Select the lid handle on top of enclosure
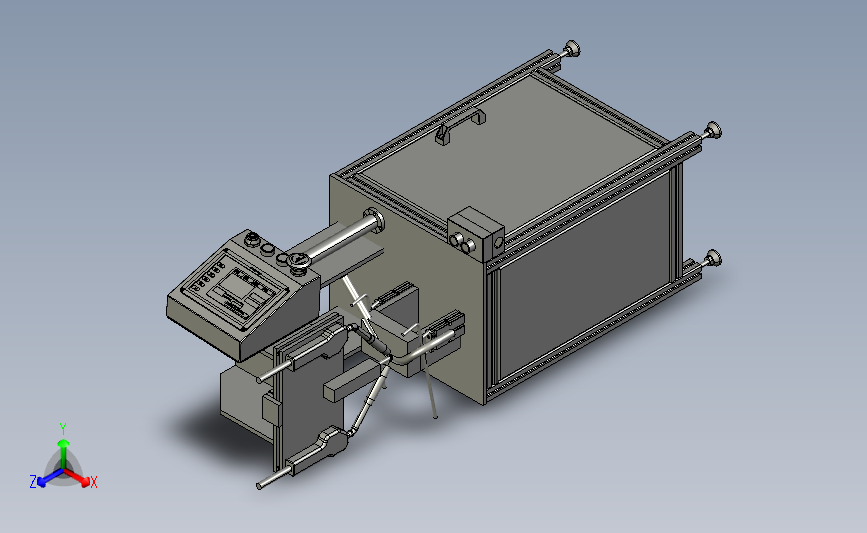 460,127
